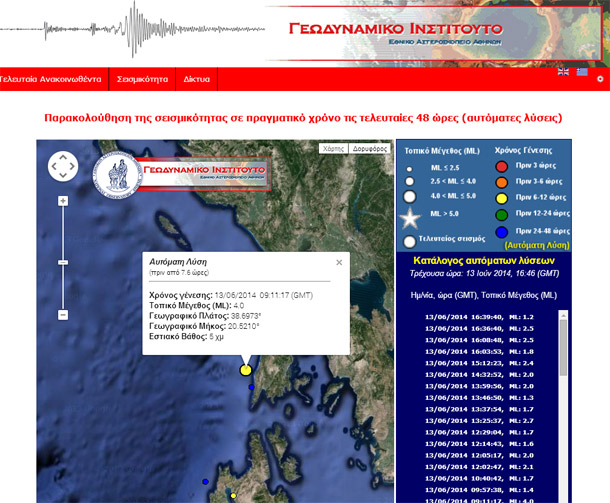This screenshot has width=610, height=503.
Task: Click the Κατάλογος αυτόματων λύσεων heading
Action: click(484, 261)
